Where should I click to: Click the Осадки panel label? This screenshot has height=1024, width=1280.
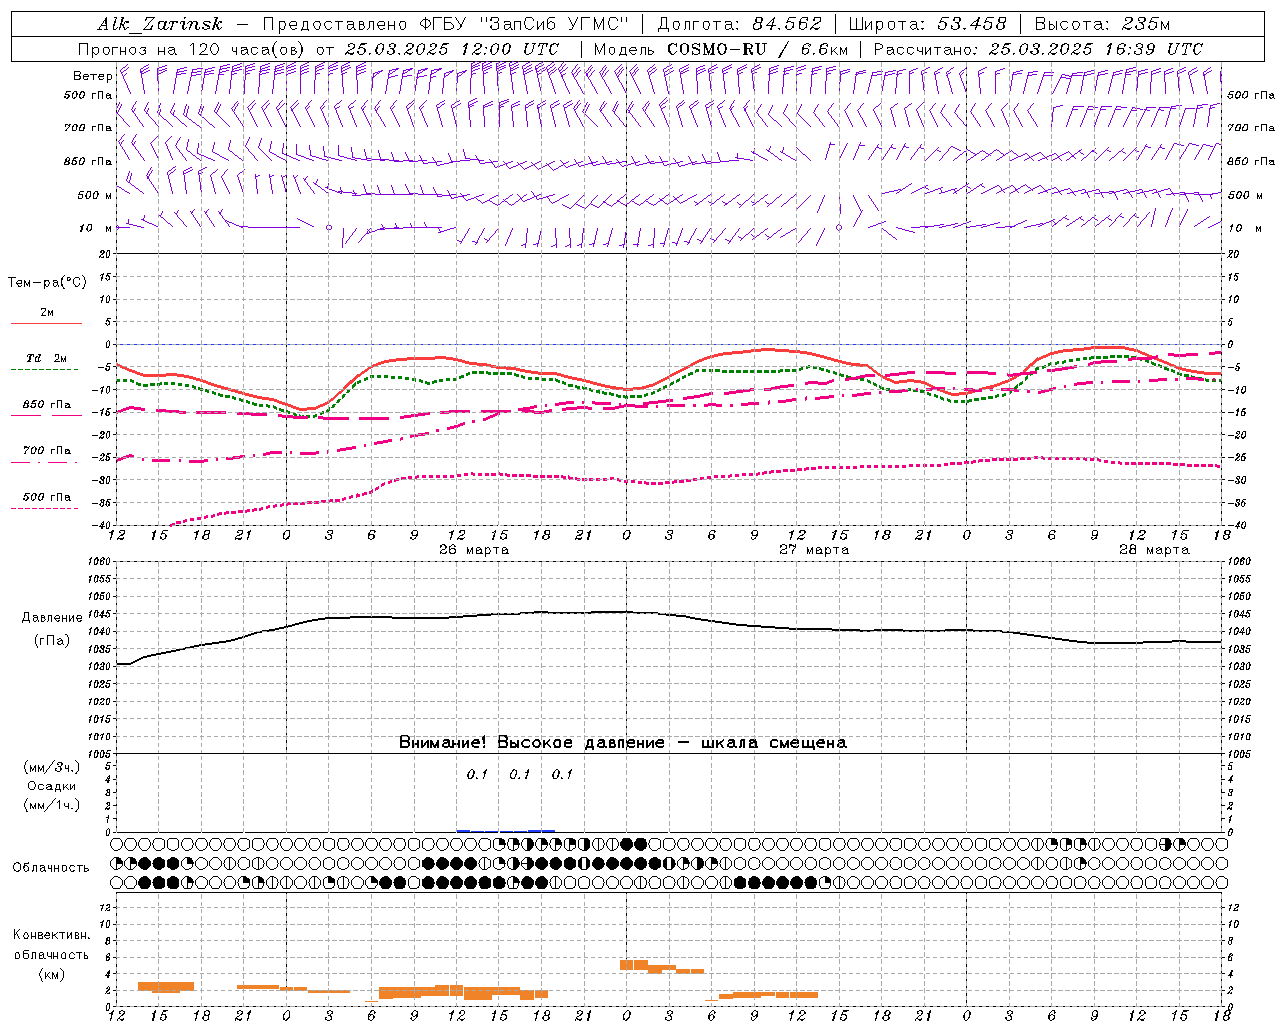pos(52,786)
